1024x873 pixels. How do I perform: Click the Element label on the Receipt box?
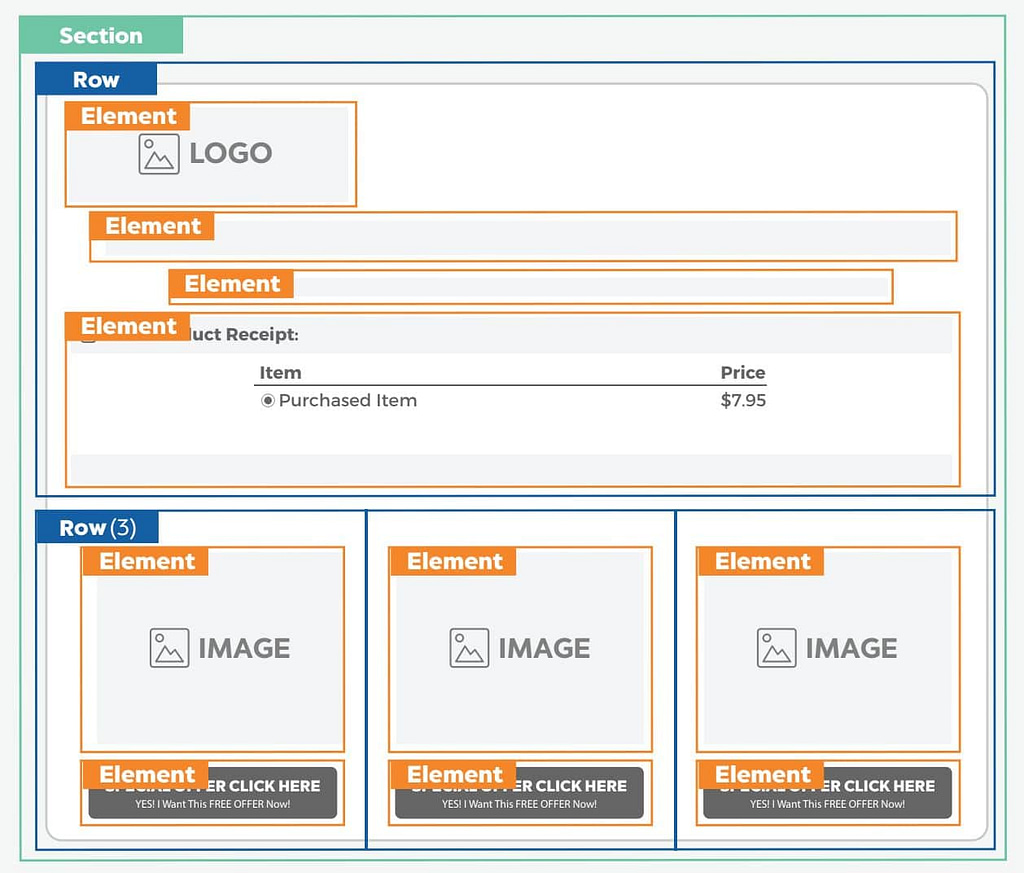coord(128,326)
